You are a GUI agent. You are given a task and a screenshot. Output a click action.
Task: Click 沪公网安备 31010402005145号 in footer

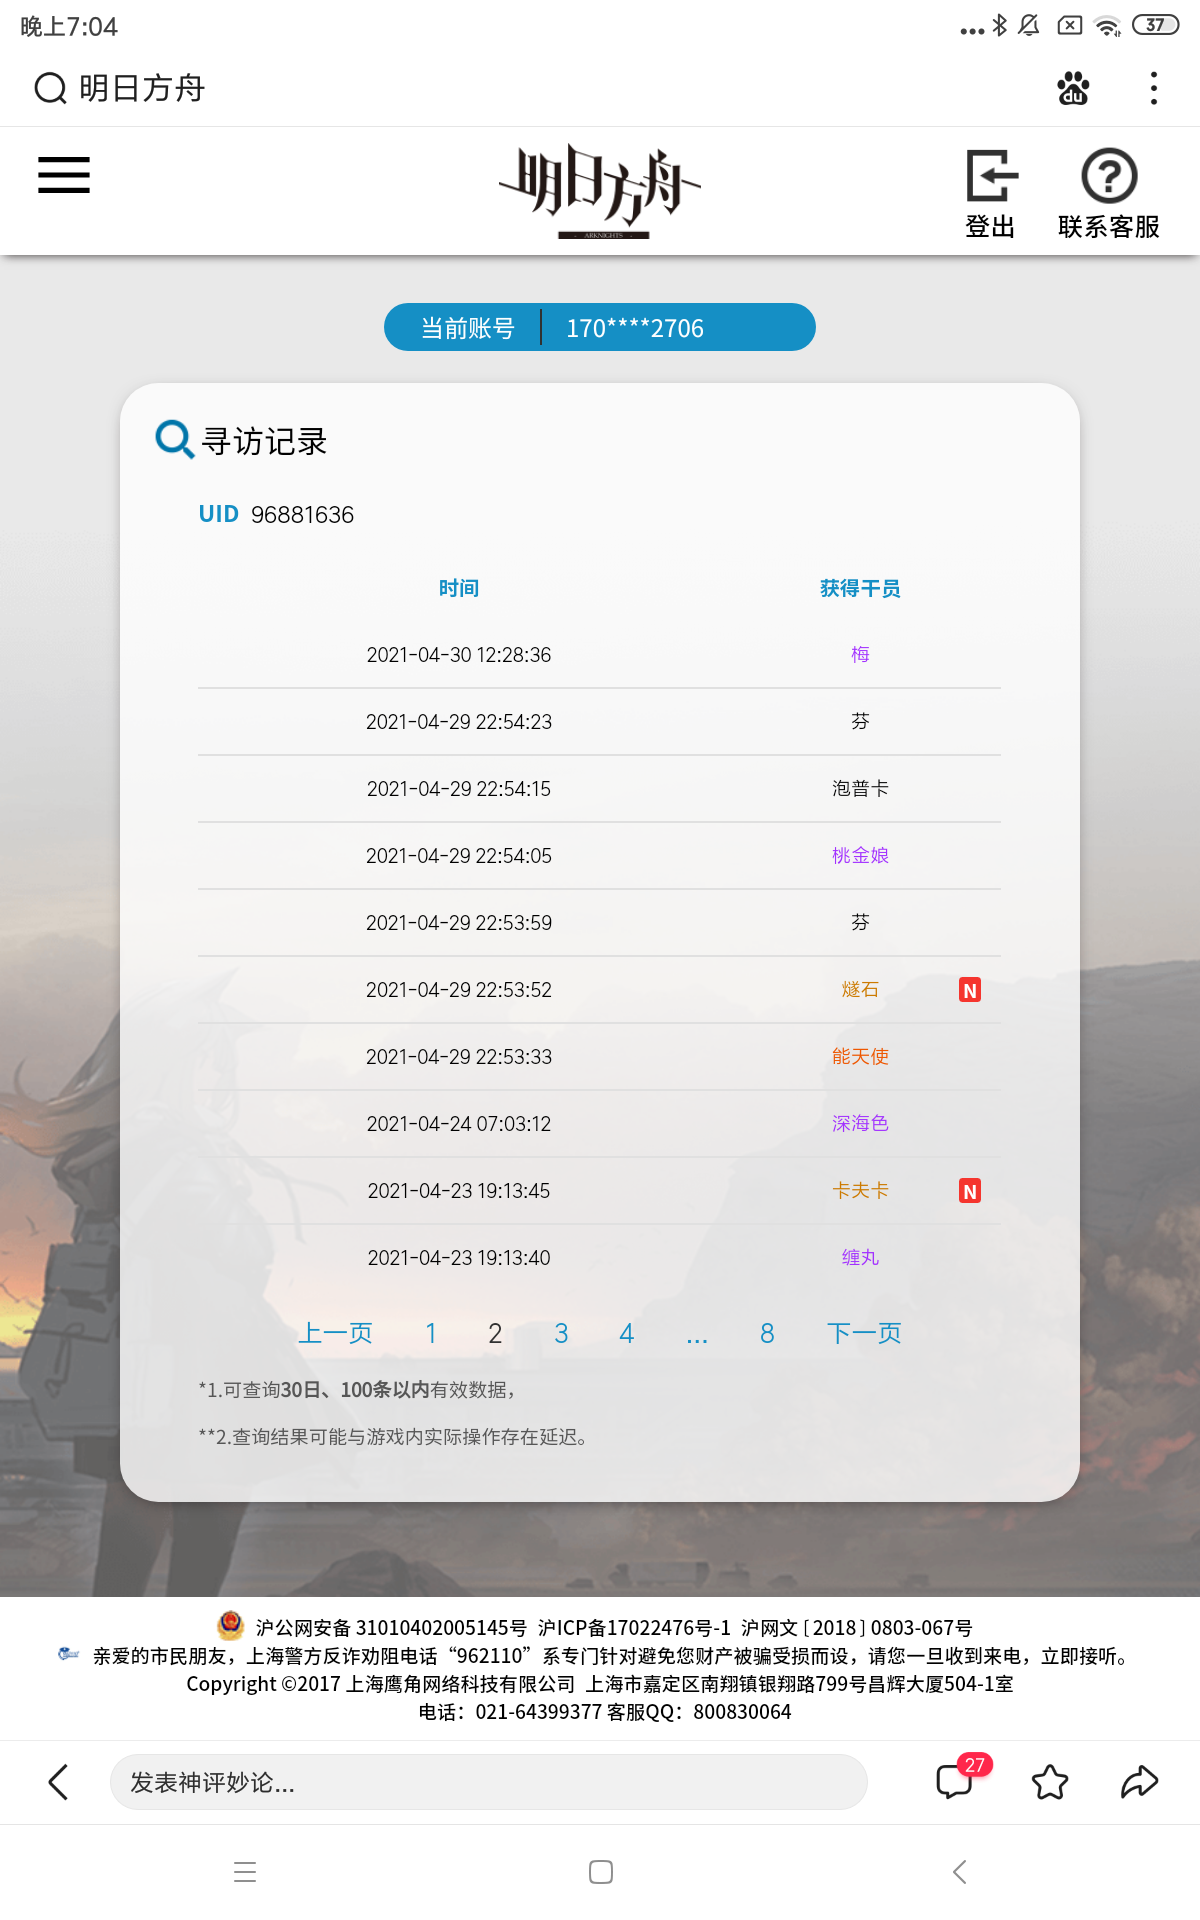(x=391, y=1628)
